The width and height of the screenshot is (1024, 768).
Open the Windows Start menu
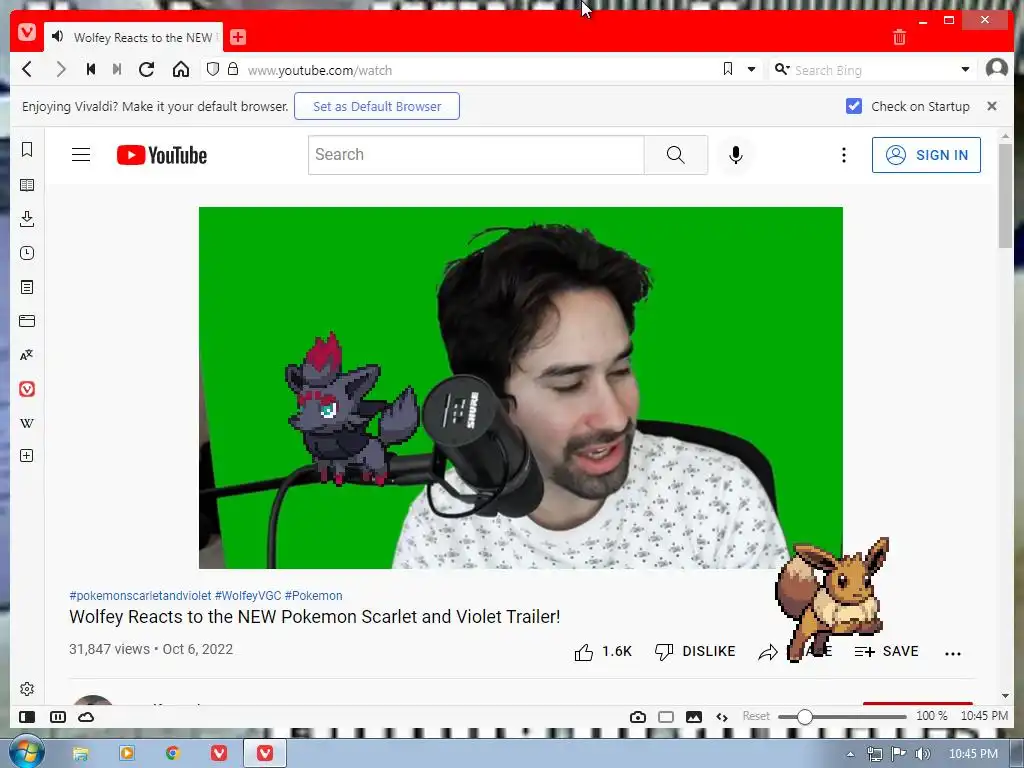click(26, 752)
